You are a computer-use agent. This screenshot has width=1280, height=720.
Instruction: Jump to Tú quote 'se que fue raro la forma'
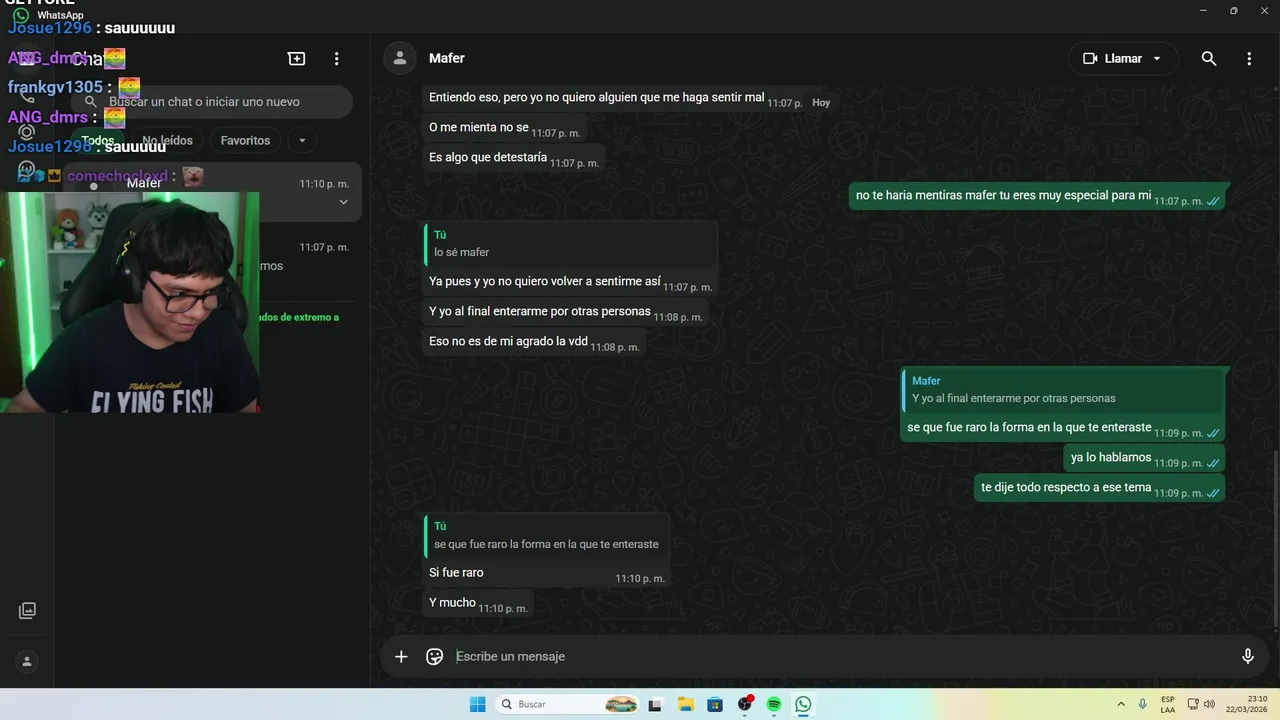tap(546, 536)
